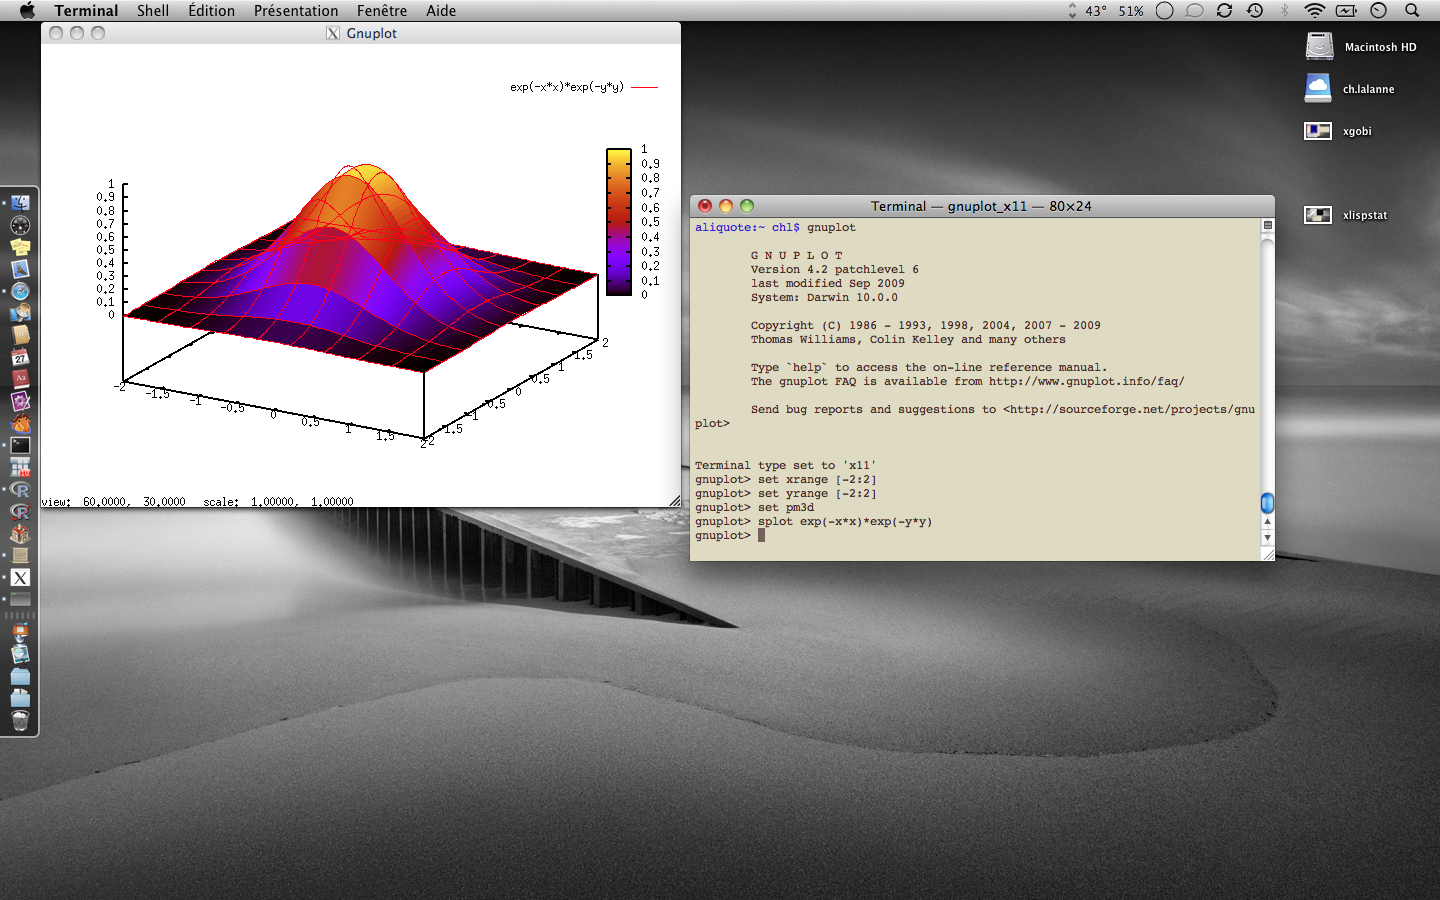1440x900 pixels.
Task: Select the xgobi desktop file
Action: (1318, 131)
